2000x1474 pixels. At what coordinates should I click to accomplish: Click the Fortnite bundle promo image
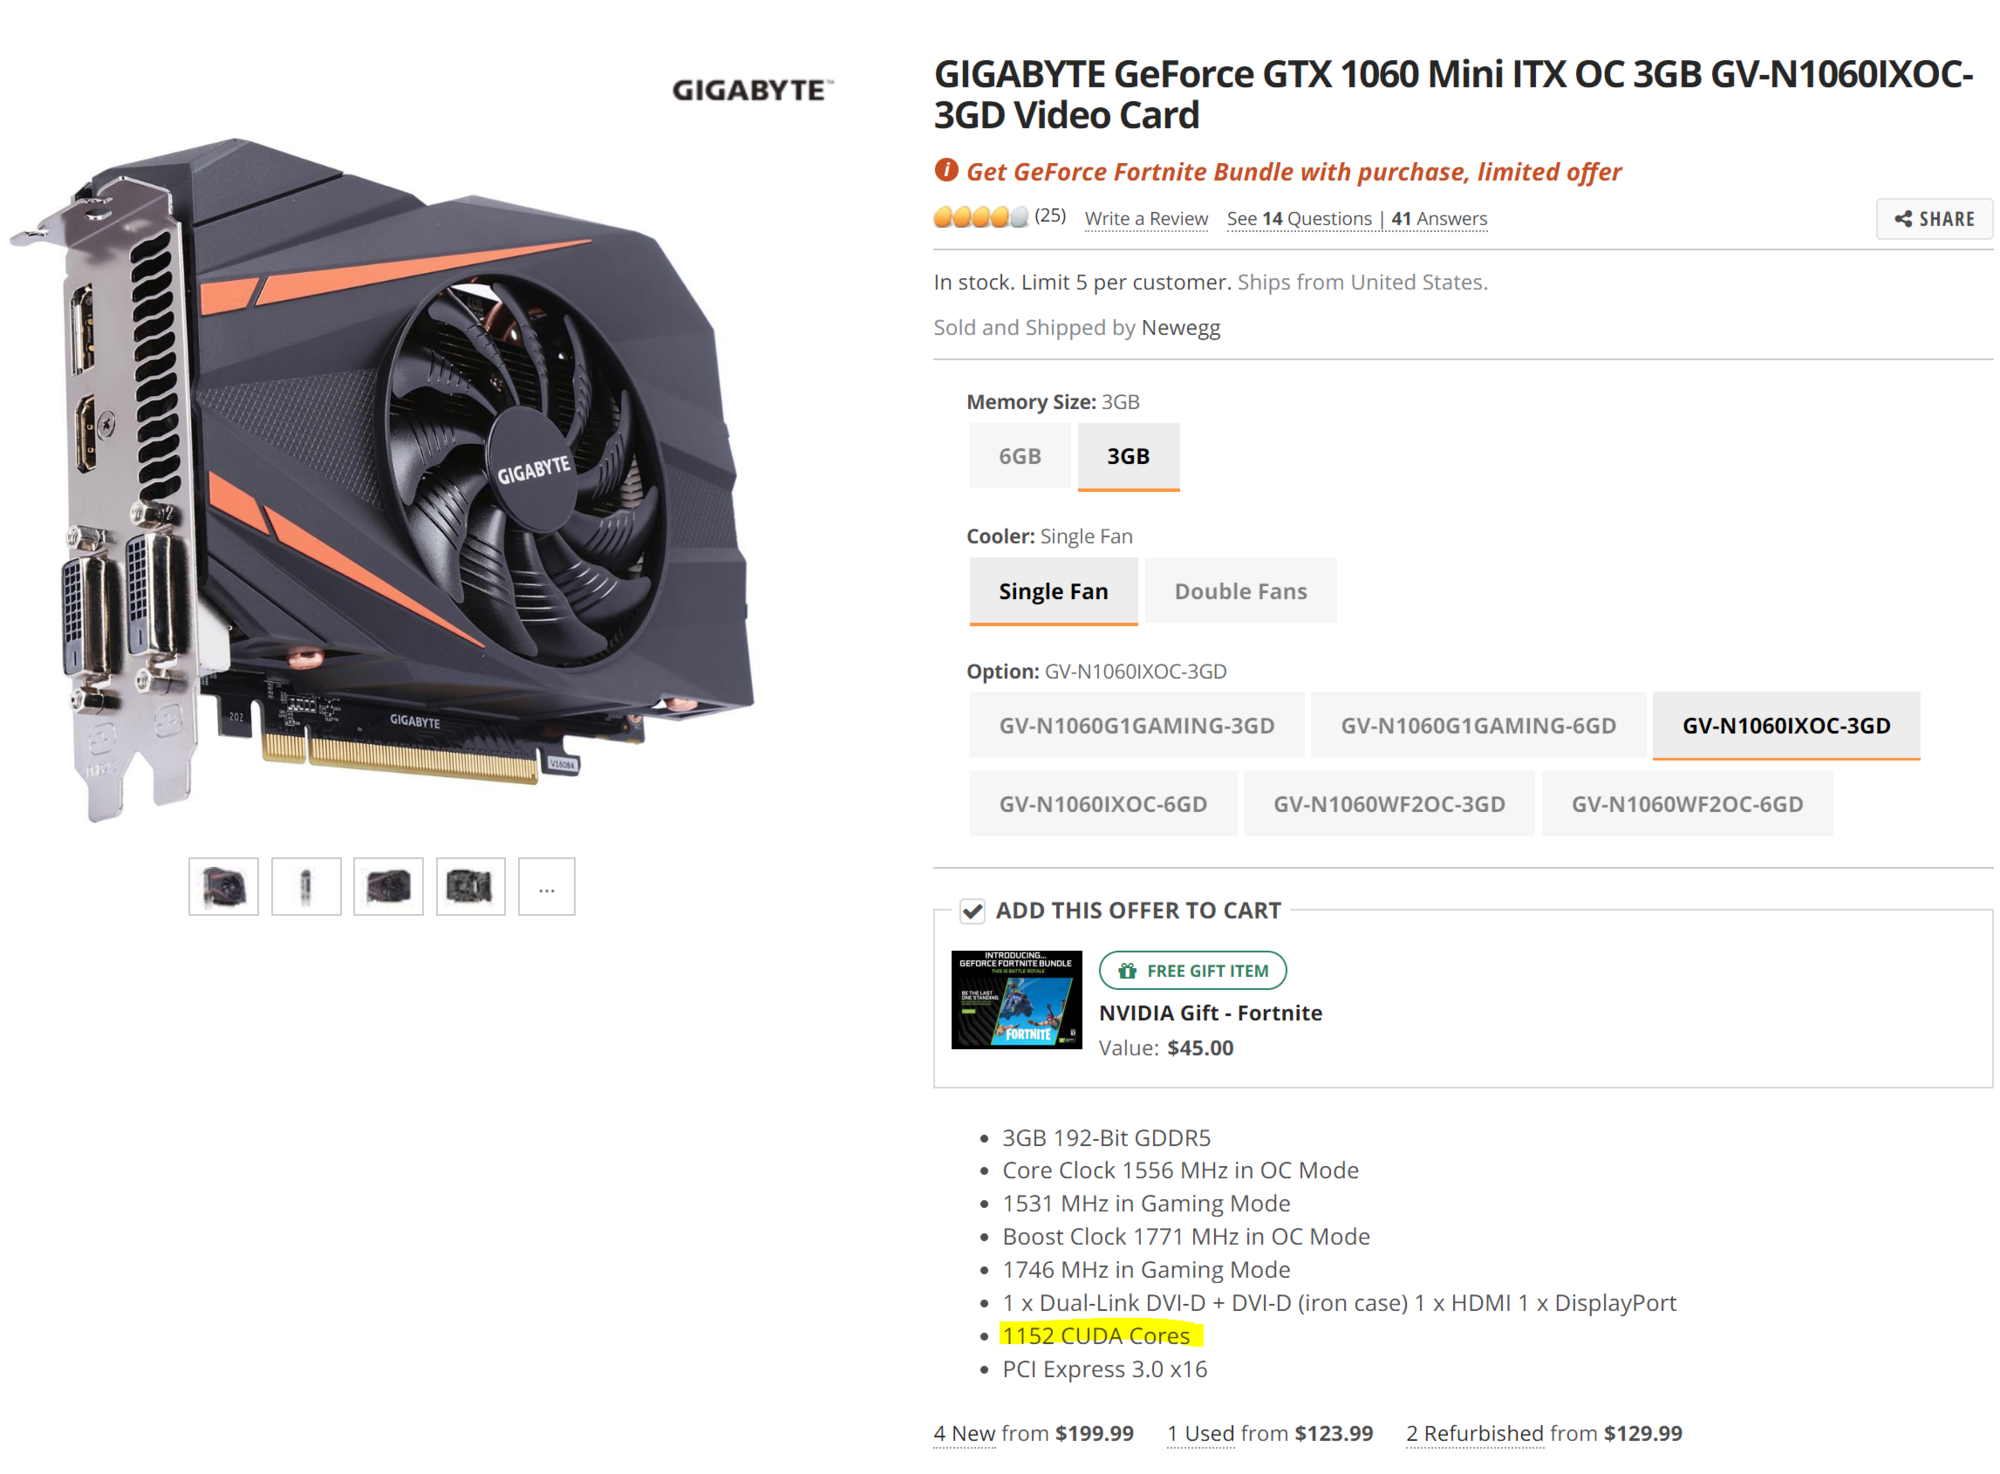coord(1016,999)
